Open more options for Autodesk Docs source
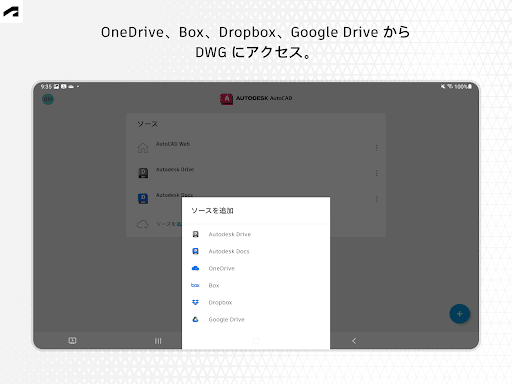Screen dimensions: 512x384 tap(377, 199)
